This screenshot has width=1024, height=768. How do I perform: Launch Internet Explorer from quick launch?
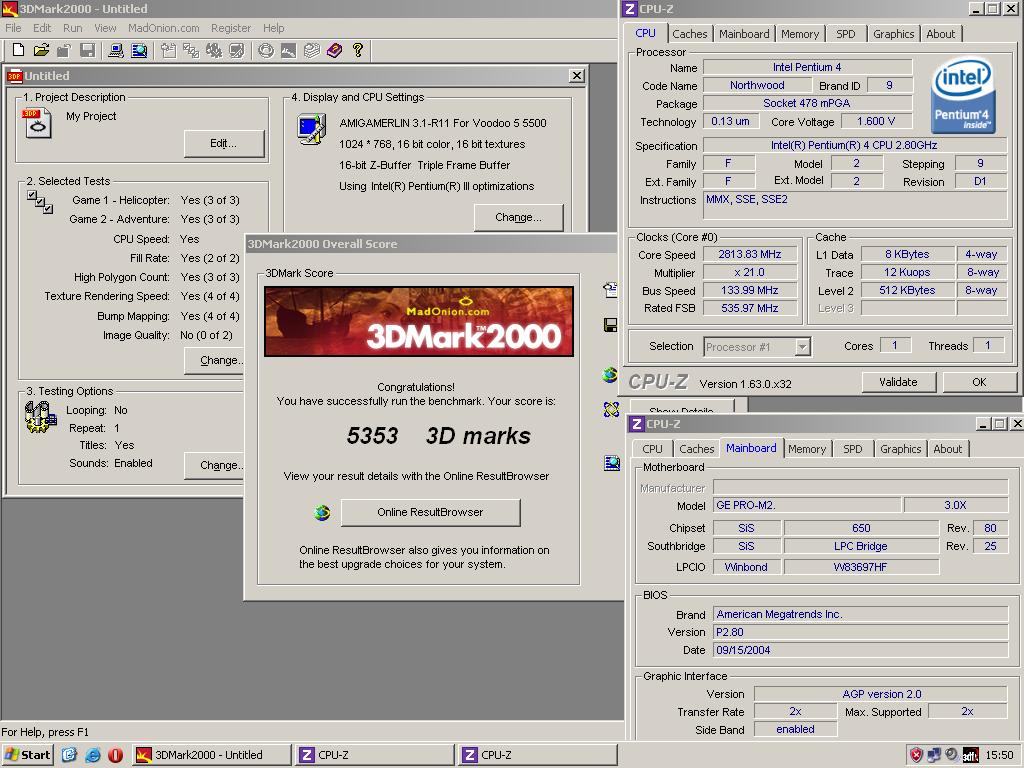point(93,755)
